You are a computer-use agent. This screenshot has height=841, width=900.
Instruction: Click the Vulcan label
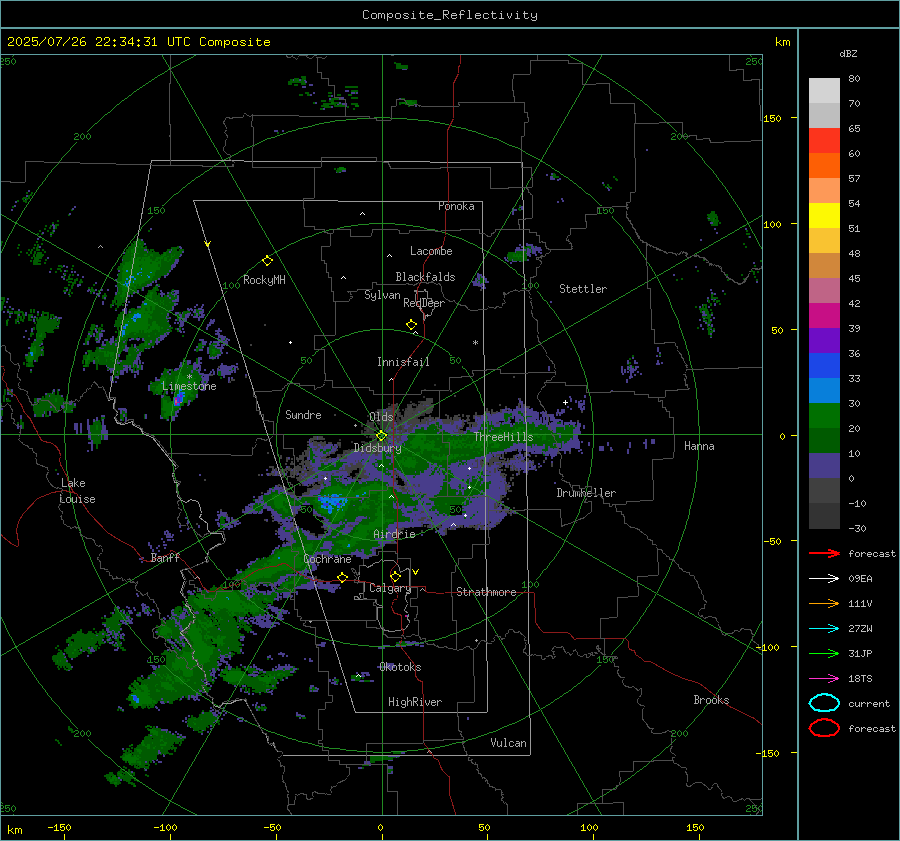tap(509, 743)
